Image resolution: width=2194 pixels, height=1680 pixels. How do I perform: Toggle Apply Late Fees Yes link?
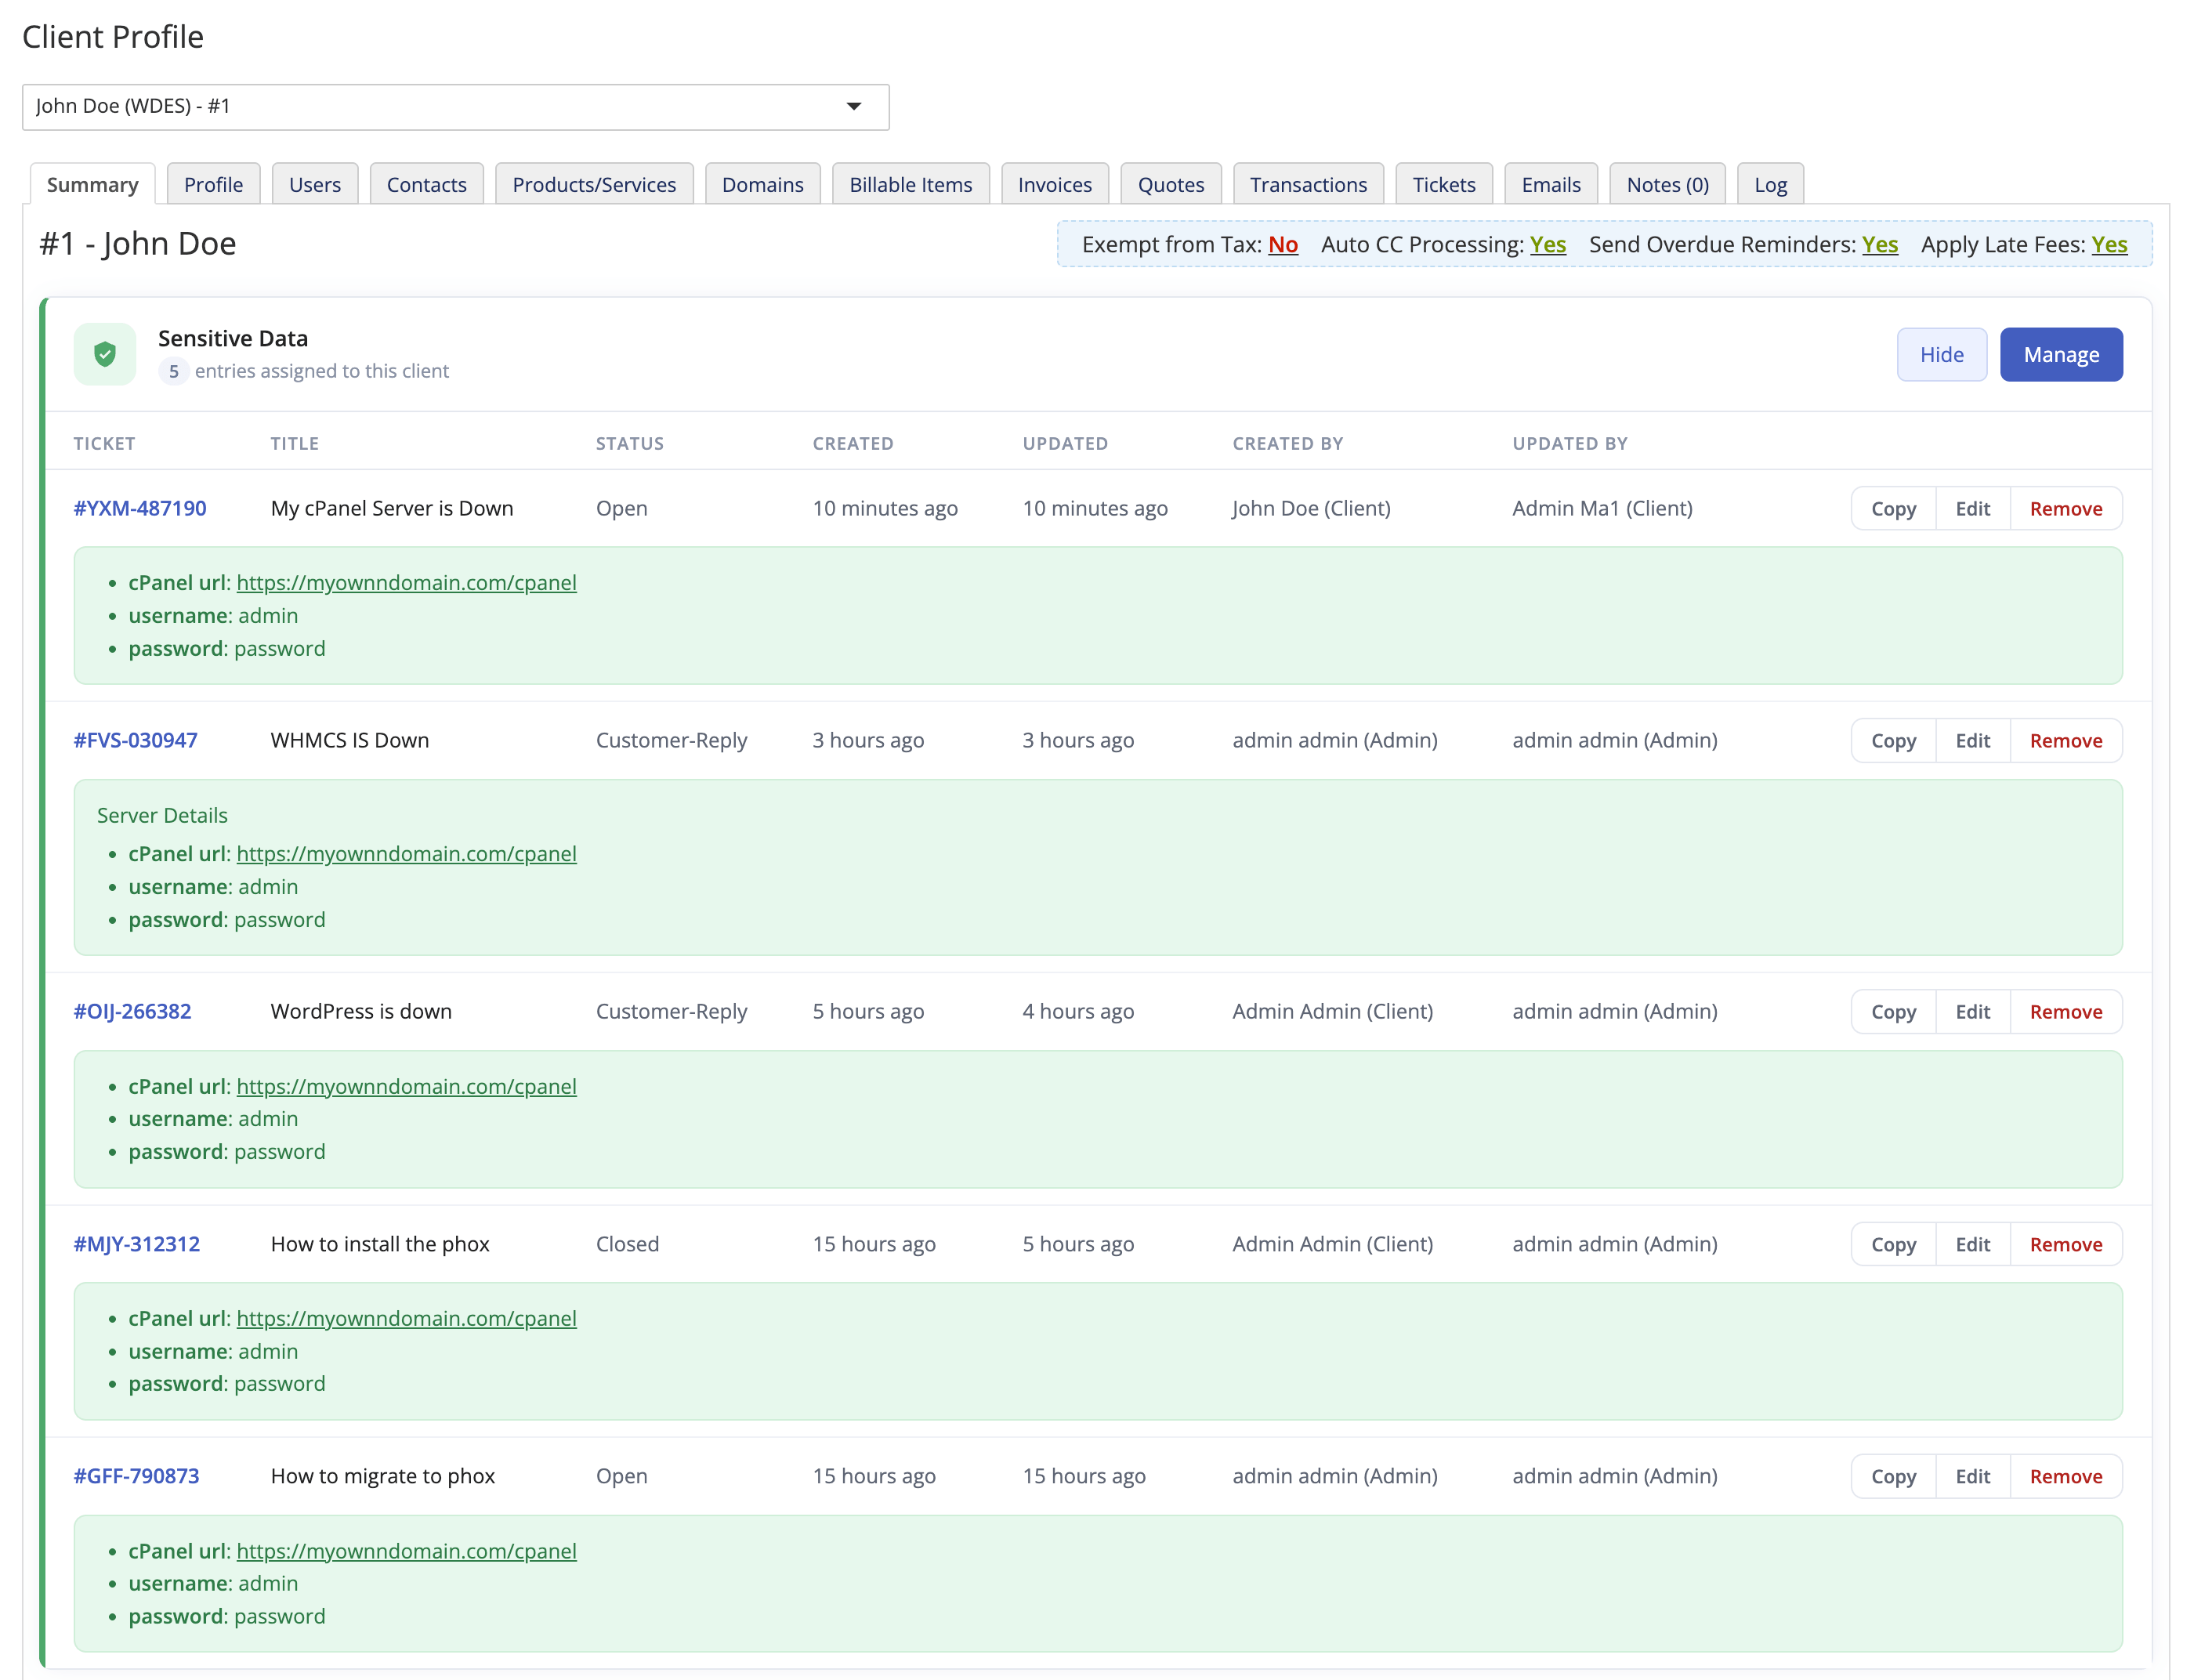[2109, 245]
